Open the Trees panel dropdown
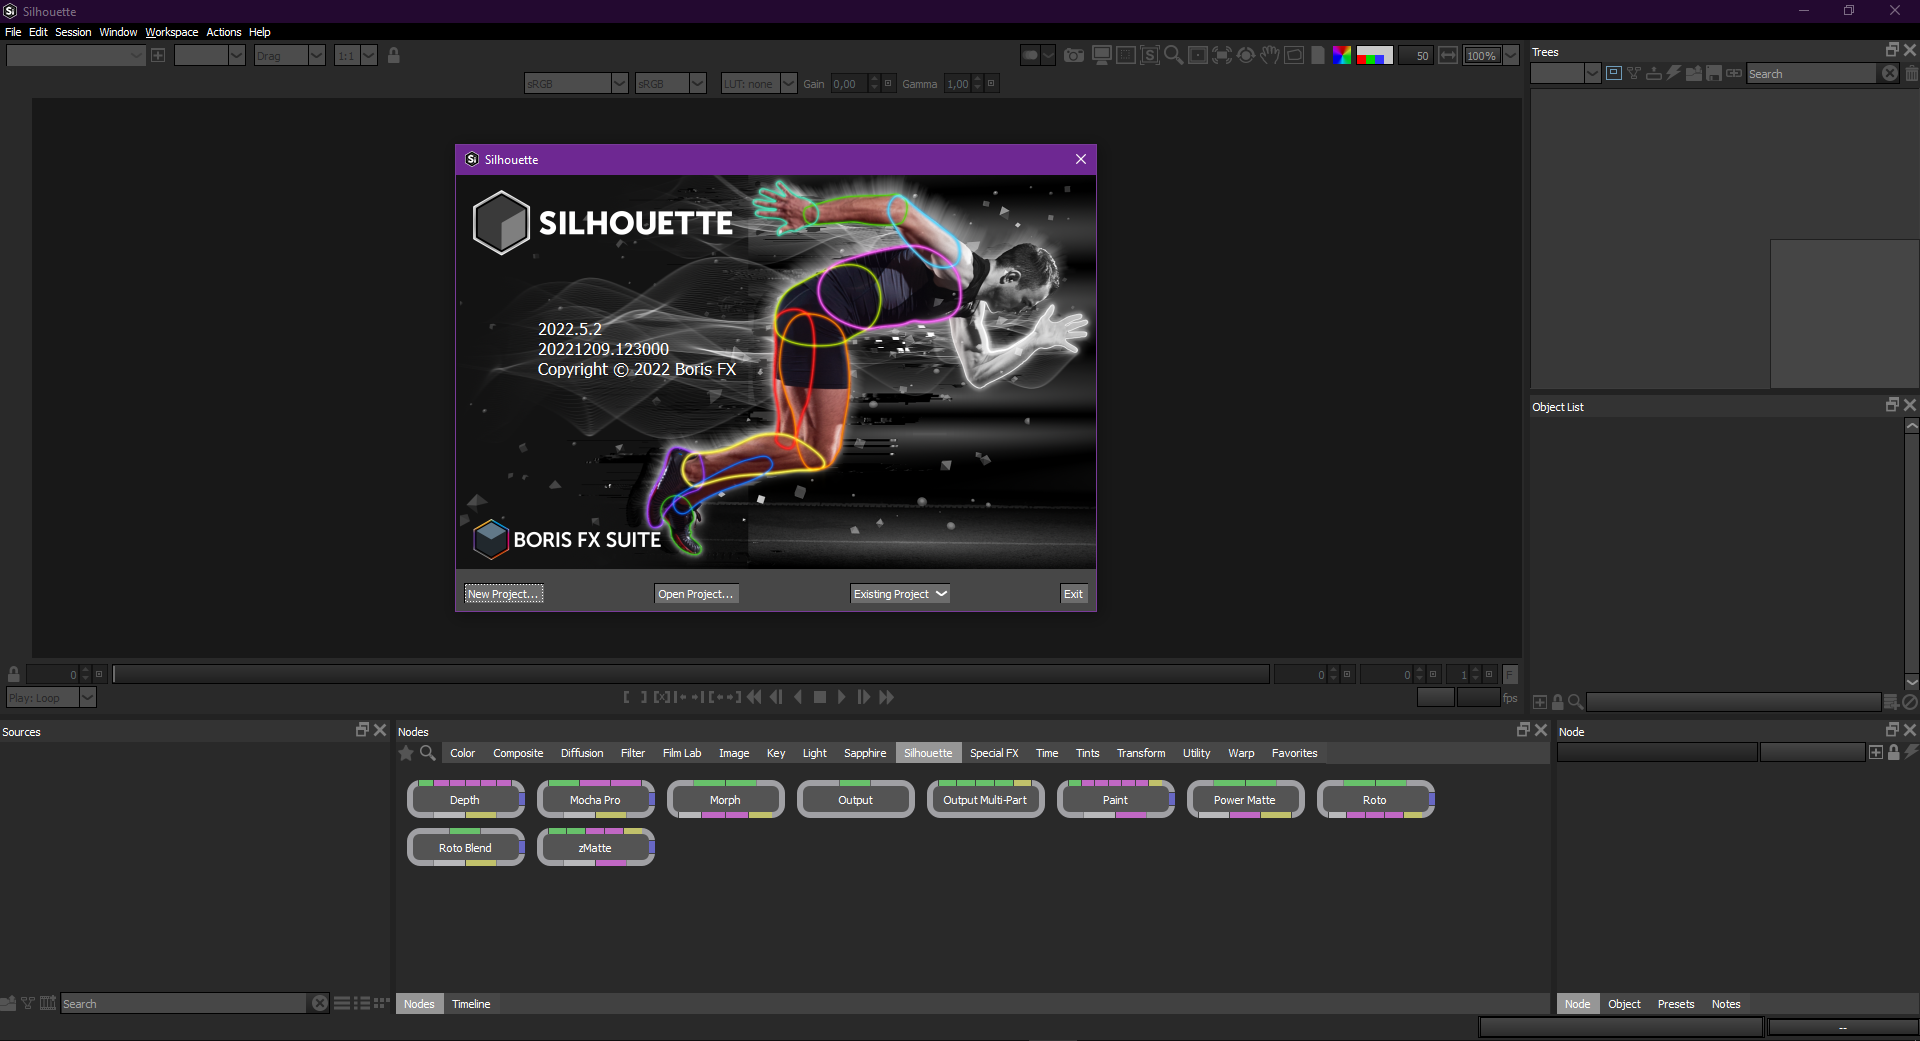Image resolution: width=1920 pixels, height=1041 pixels. click(x=1566, y=73)
